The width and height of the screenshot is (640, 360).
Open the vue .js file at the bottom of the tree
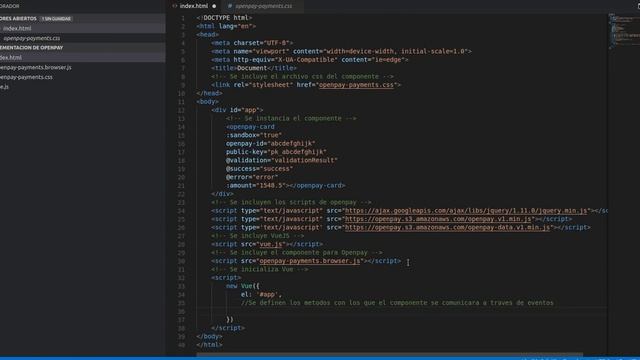point(4,87)
